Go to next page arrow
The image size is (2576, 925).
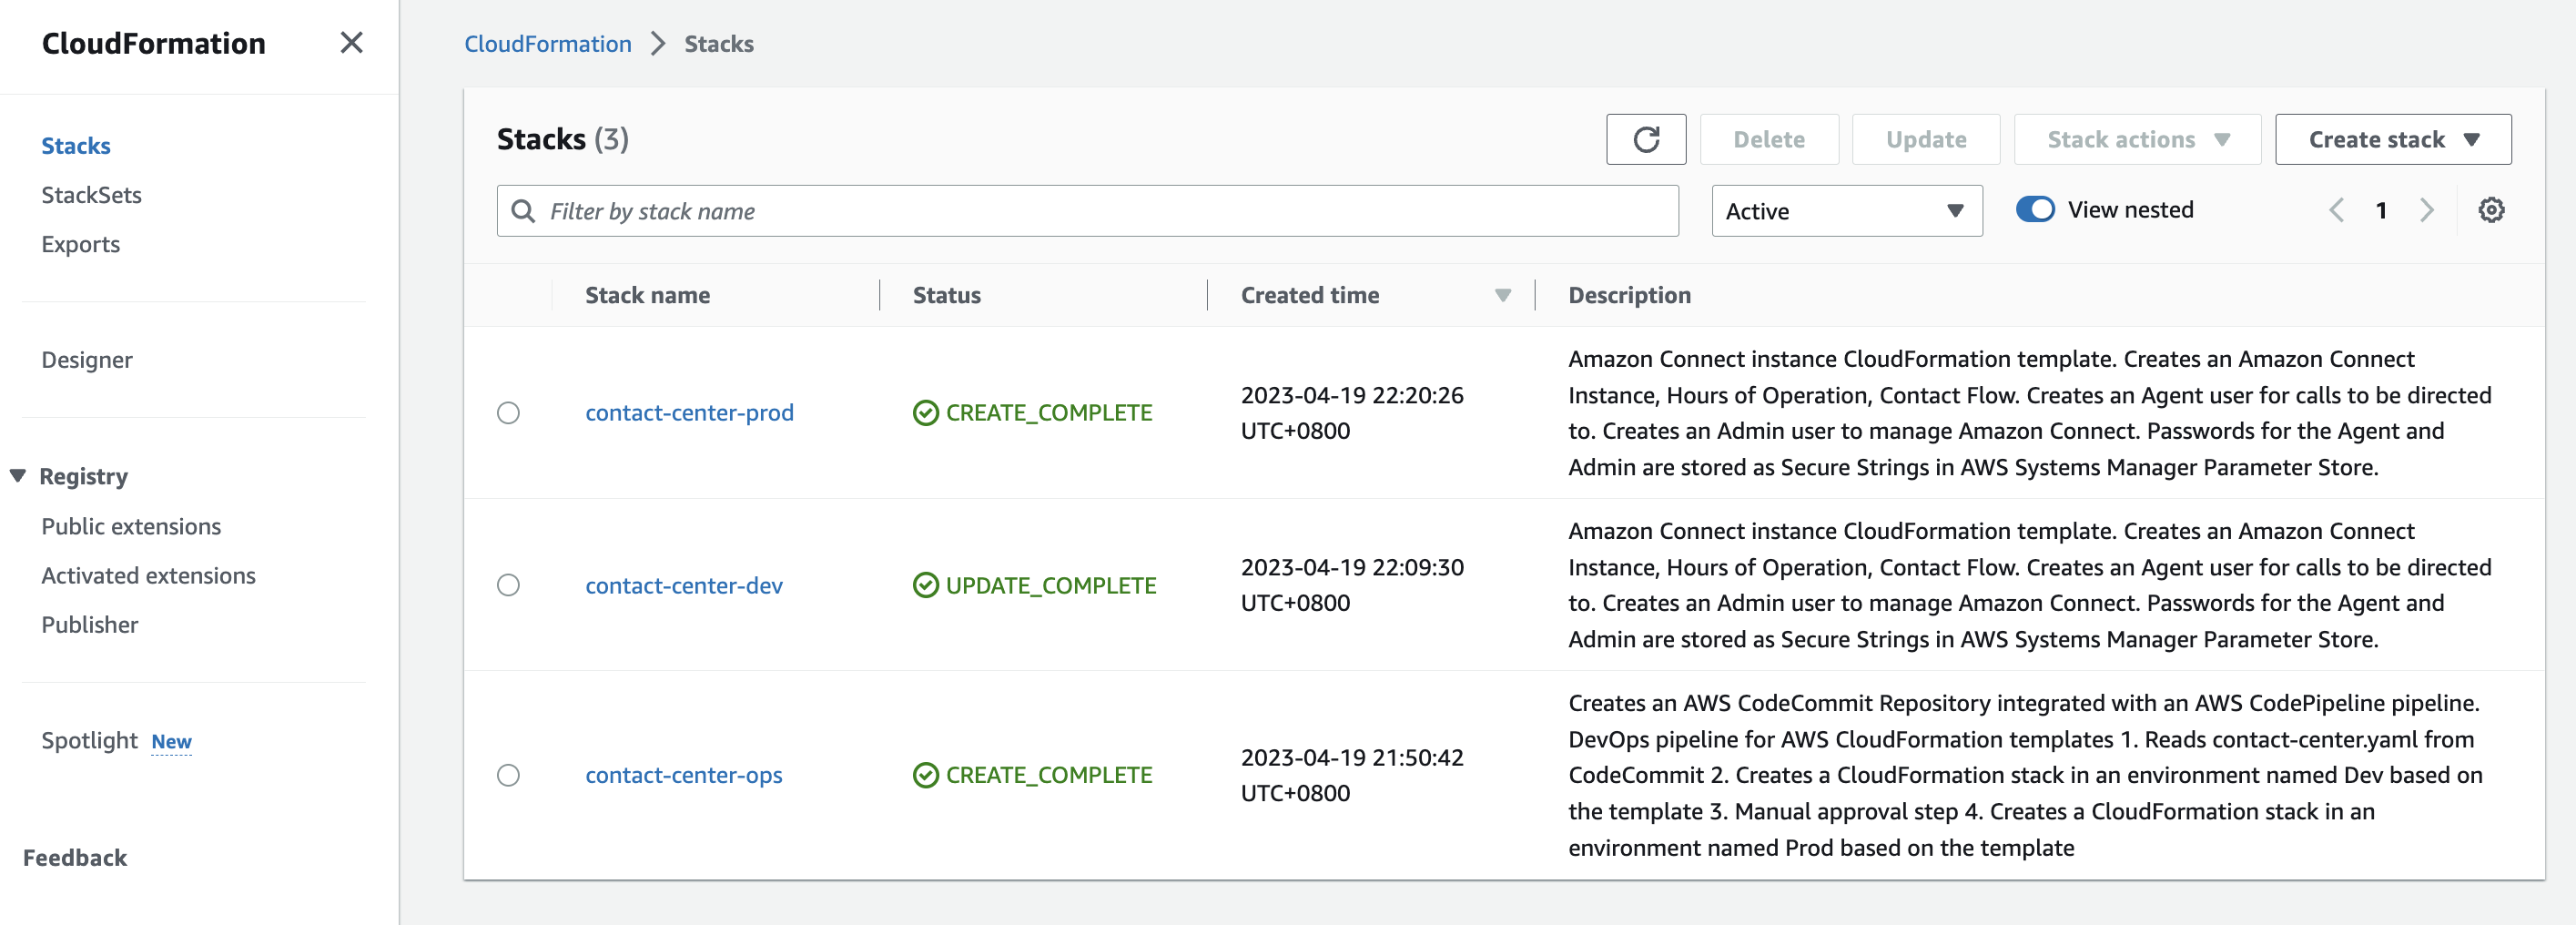tap(2426, 210)
